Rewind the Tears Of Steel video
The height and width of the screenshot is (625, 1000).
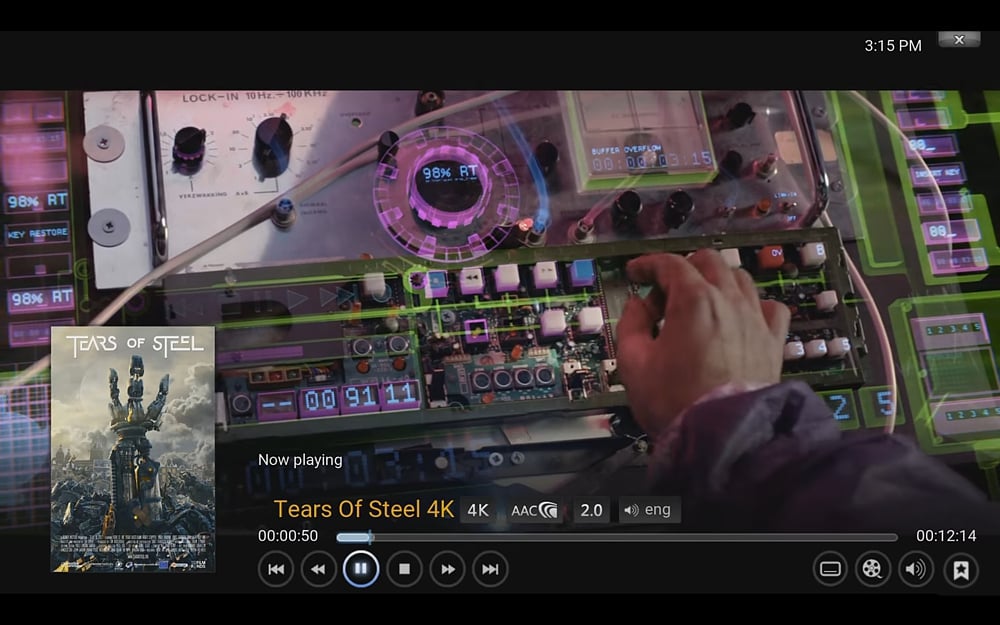click(x=318, y=569)
